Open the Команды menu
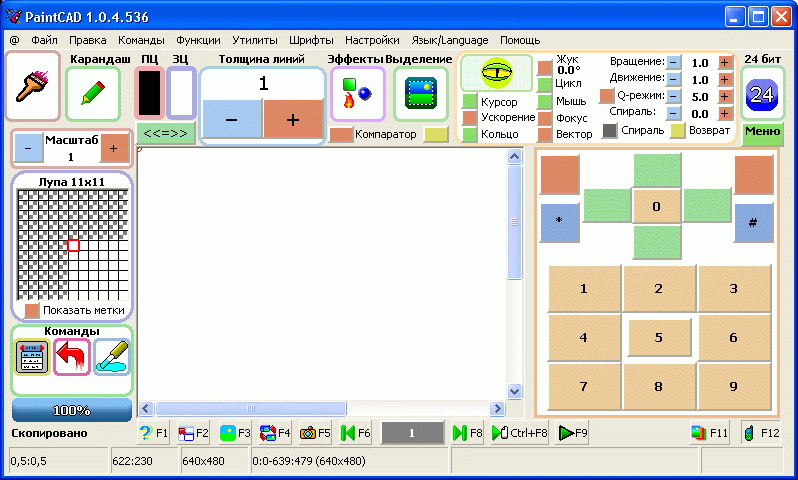 click(141, 40)
